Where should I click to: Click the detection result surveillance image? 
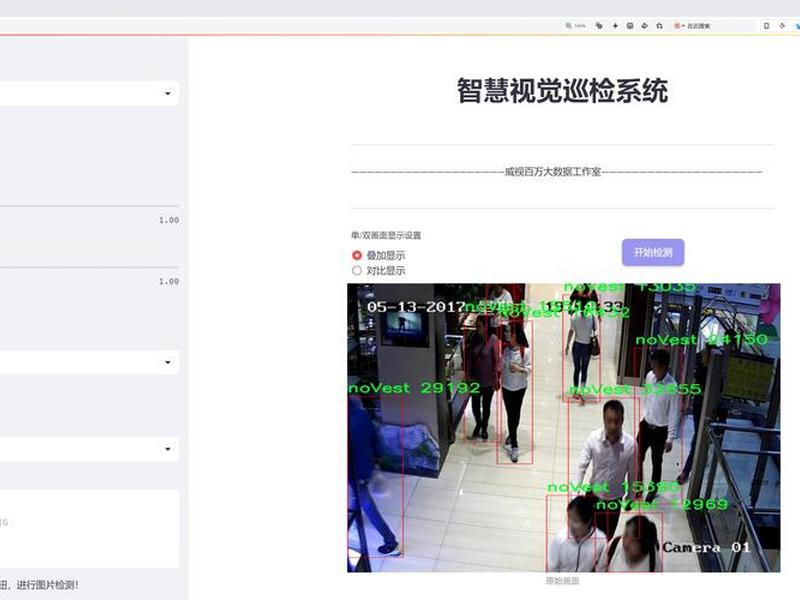pyautogui.click(x=564, y=428)
